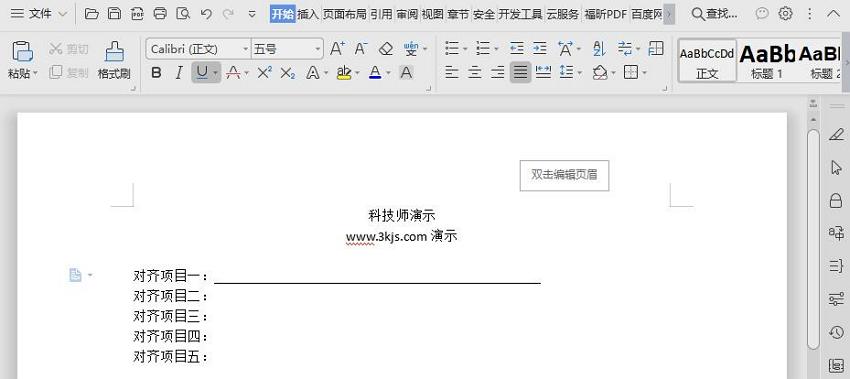Open the sliders settings icon in sidebar

pyautogui.click(x=836, y=299)
